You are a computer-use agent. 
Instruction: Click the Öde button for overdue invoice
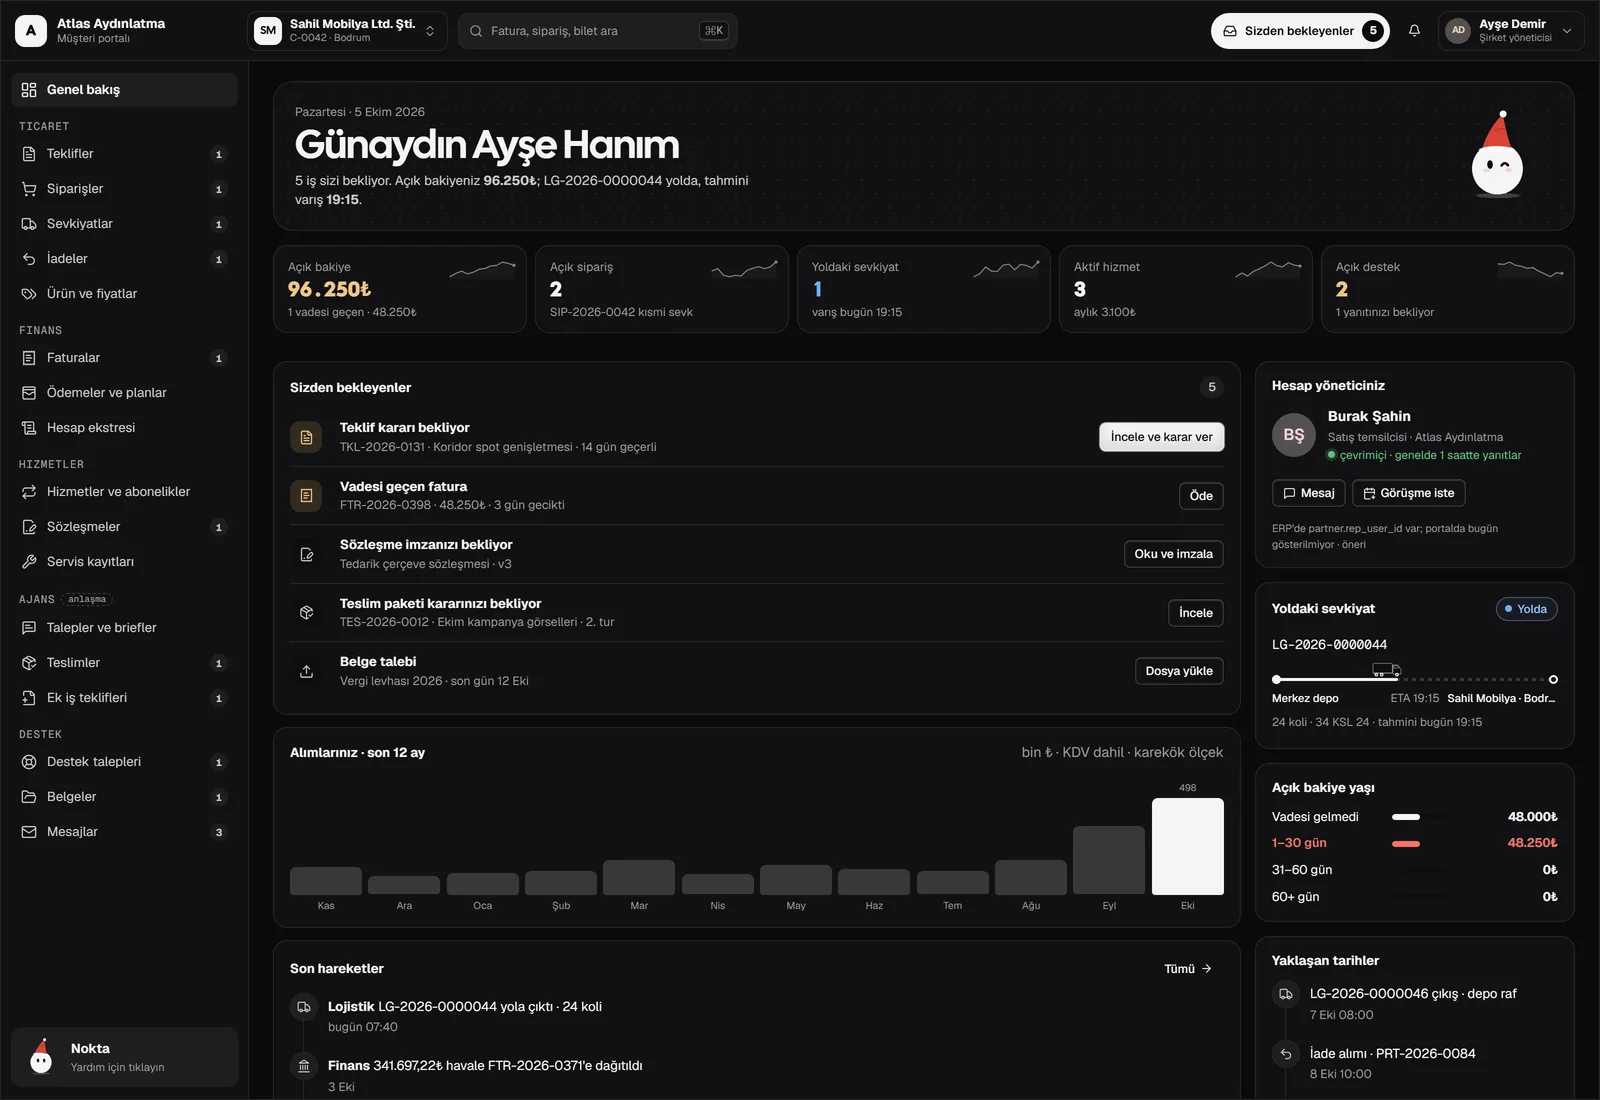pyautogui.click(x=1201, y=496)
